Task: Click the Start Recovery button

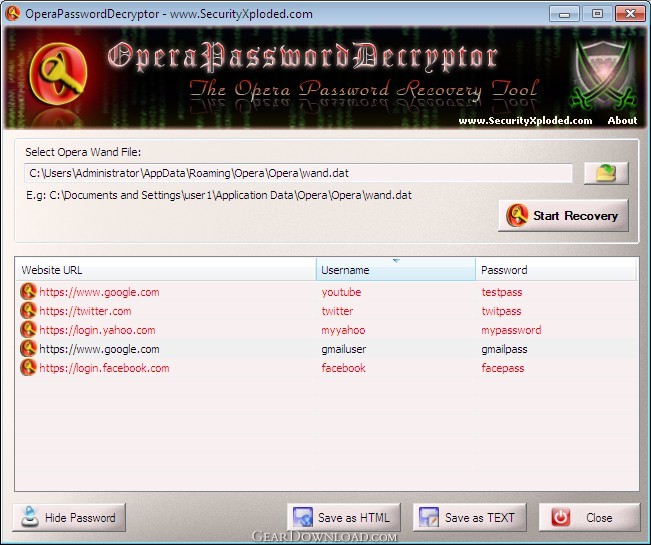Action: point(563,215)
